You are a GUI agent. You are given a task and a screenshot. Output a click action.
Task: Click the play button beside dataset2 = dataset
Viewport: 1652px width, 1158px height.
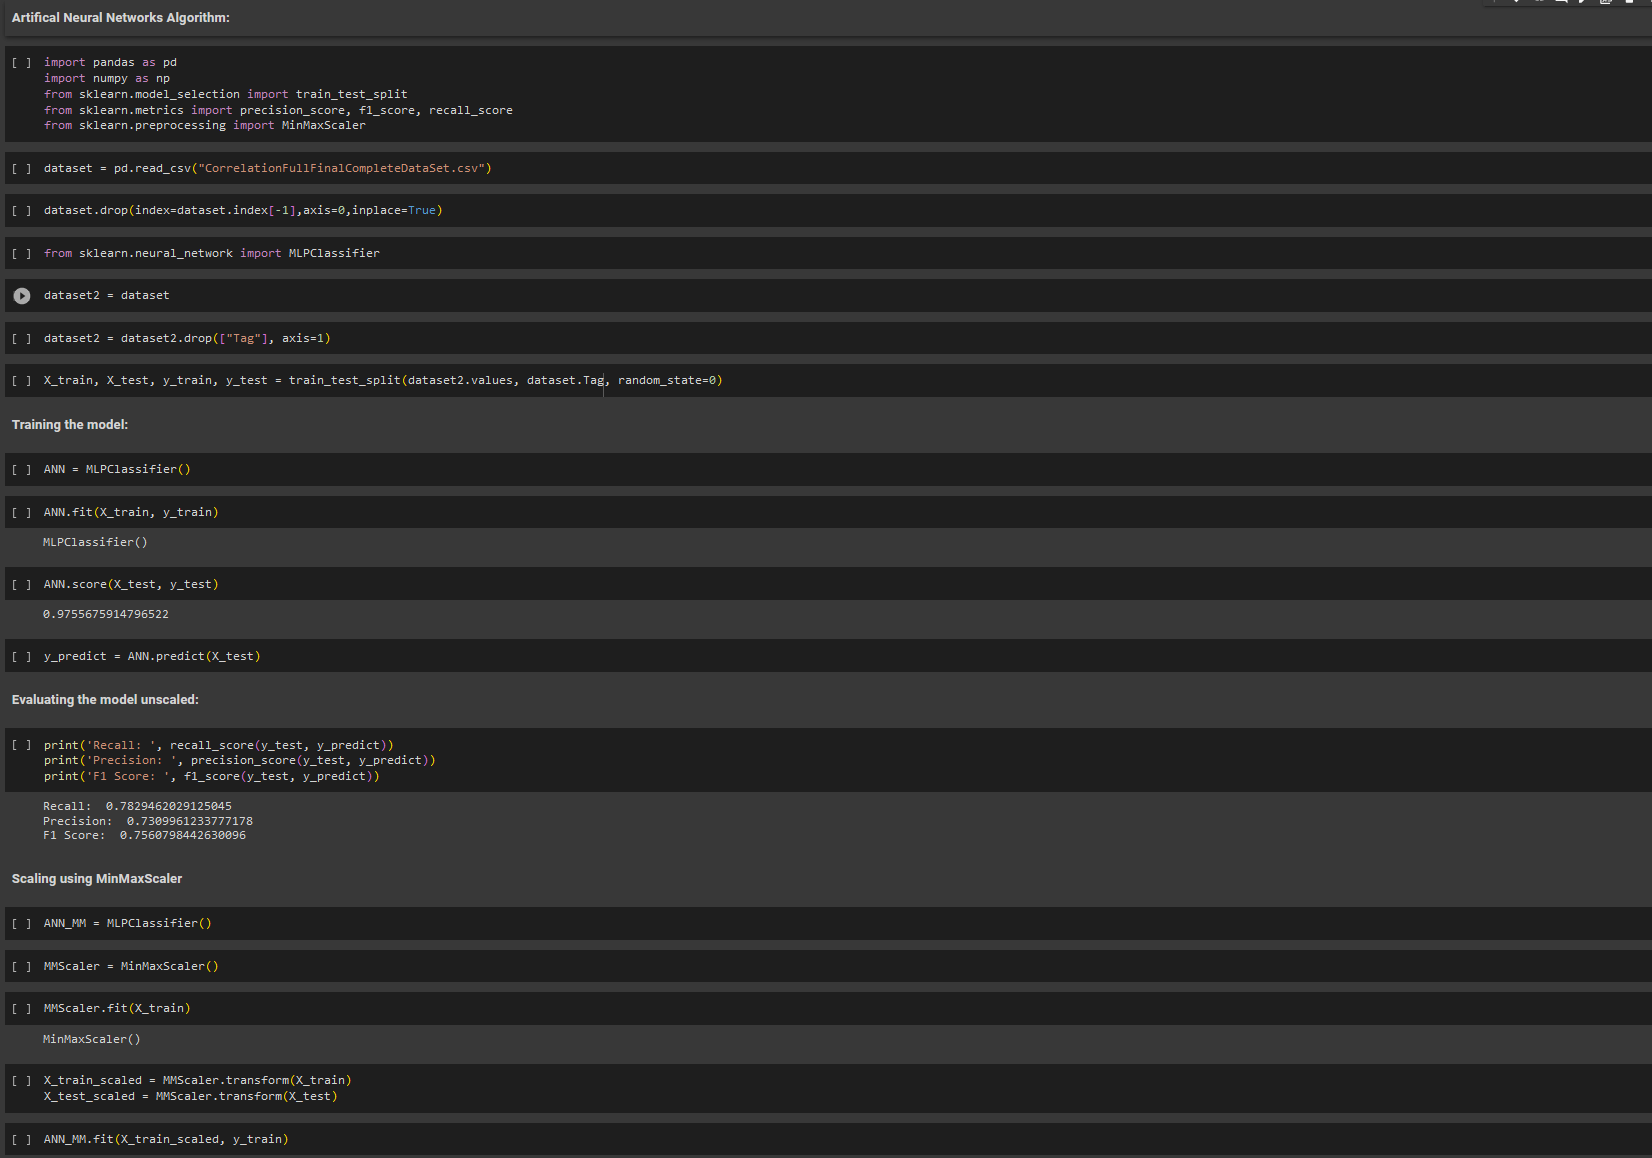click(x=22, y=296)
